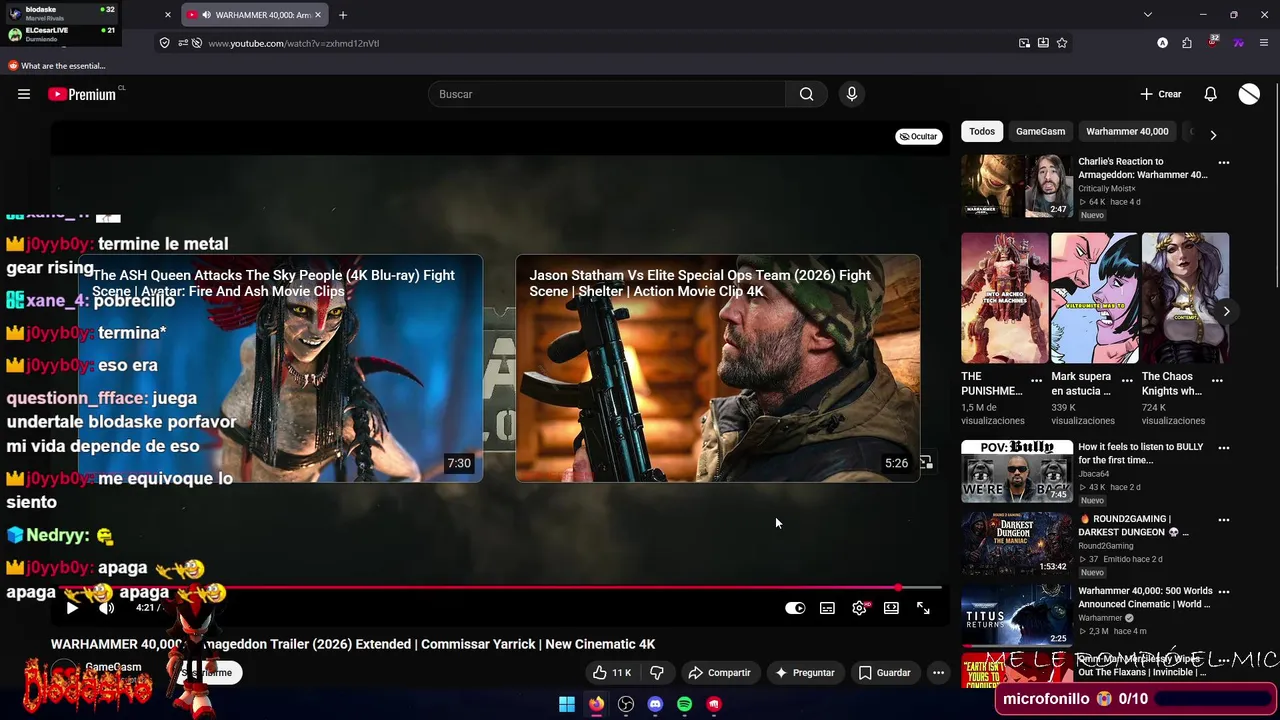Show more filter chips with the right arrow
The image size is (1280, 720).
[x=1213, y=134]
